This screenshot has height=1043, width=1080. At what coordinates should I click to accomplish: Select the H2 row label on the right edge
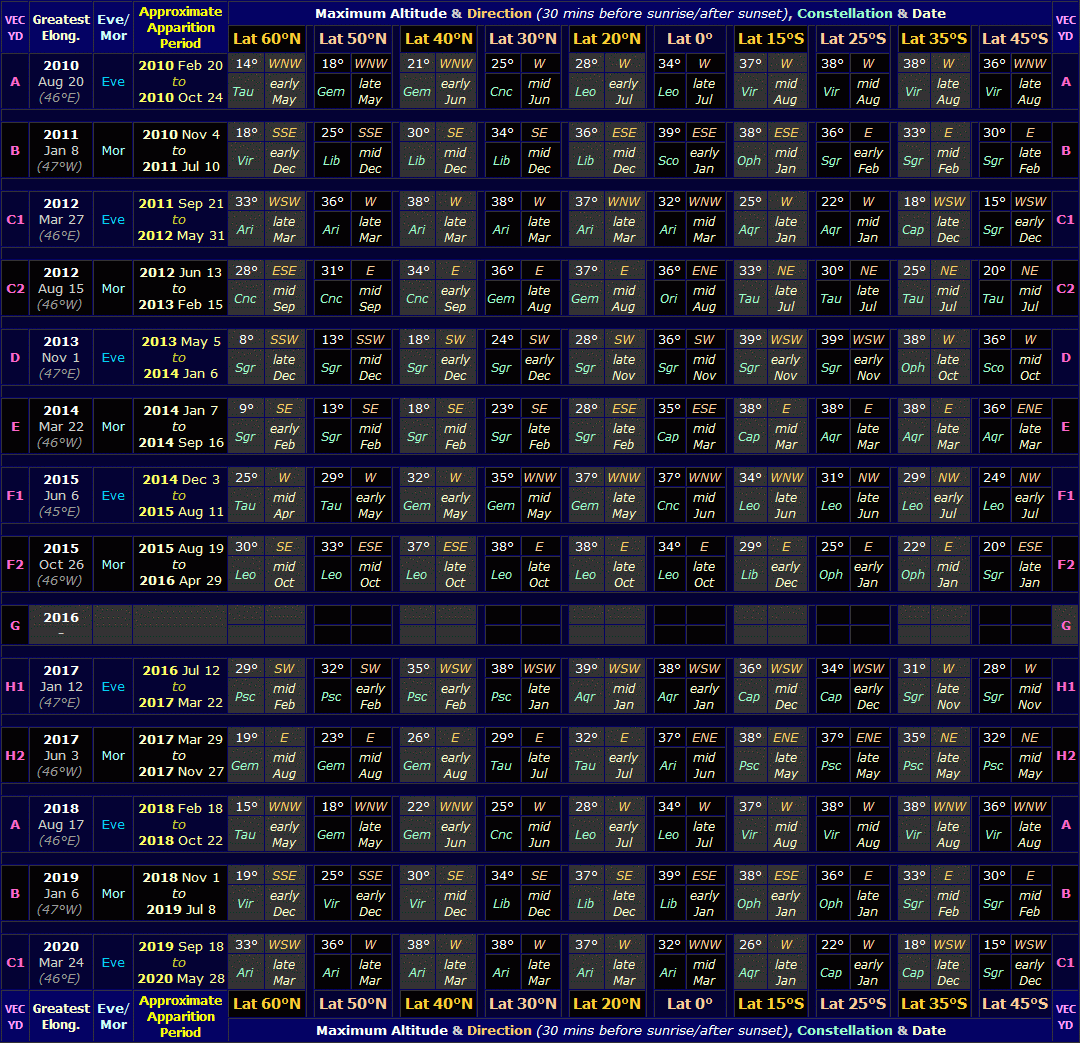pyautogui.click(x=1066, y=755)
